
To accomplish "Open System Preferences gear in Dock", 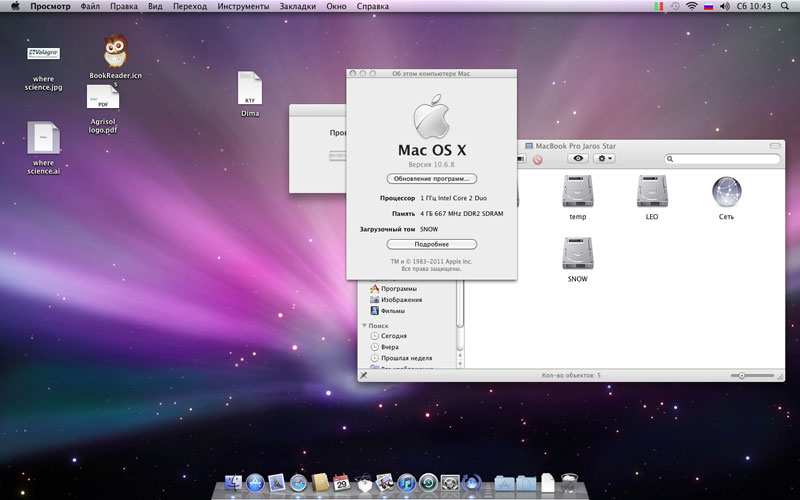I will point(450,482).
